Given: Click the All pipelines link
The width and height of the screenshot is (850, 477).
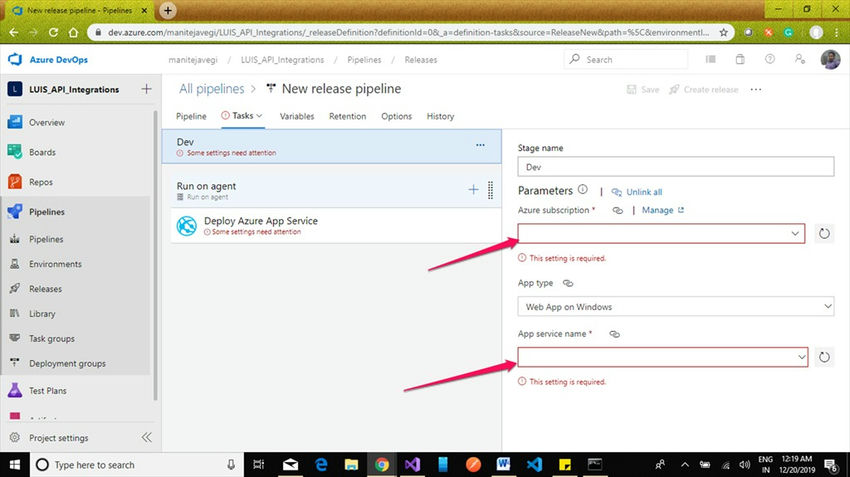Looking at the screenshot, I should (x=211, y=89).
